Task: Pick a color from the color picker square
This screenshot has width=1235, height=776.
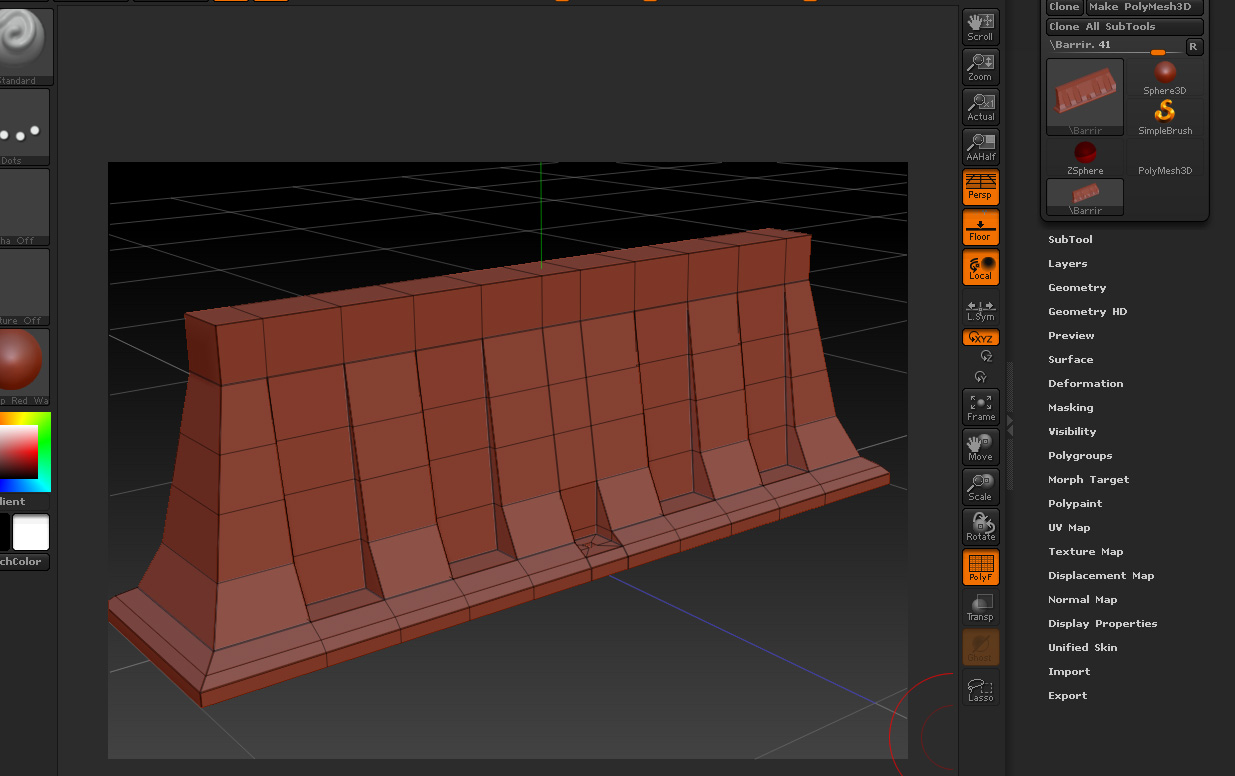Action: (x=19, y=452)
